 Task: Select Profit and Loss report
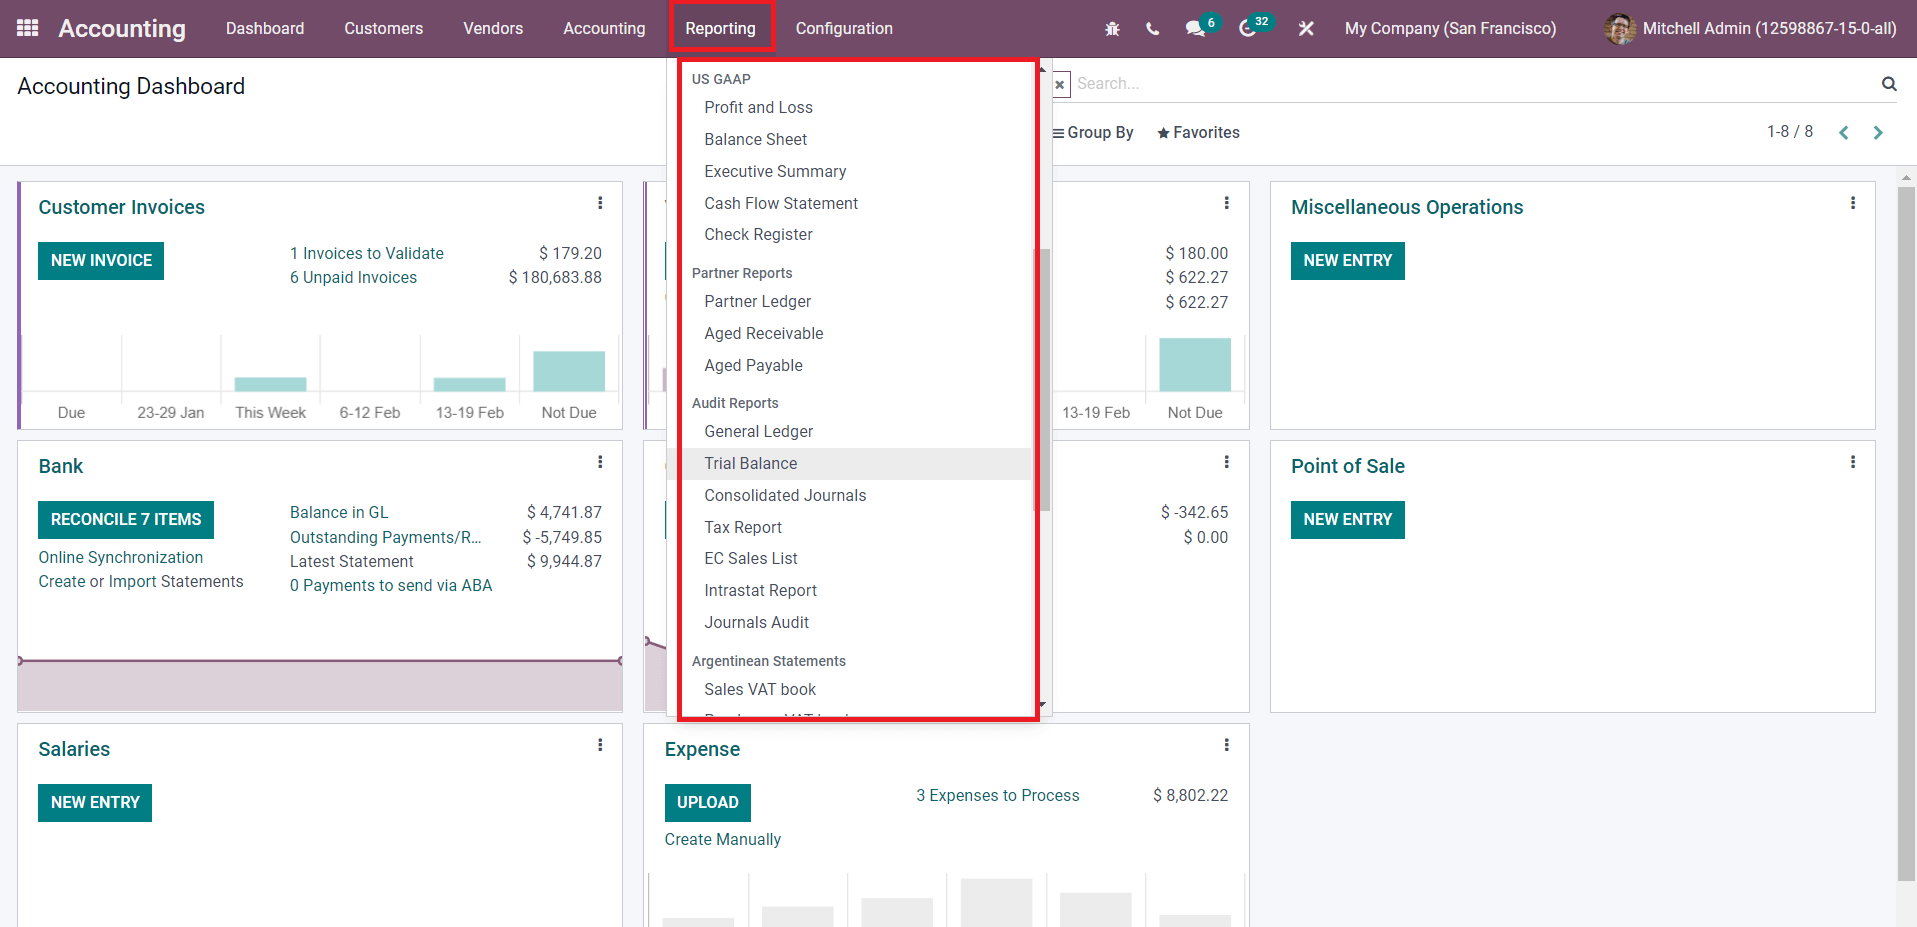coord(758,108)
